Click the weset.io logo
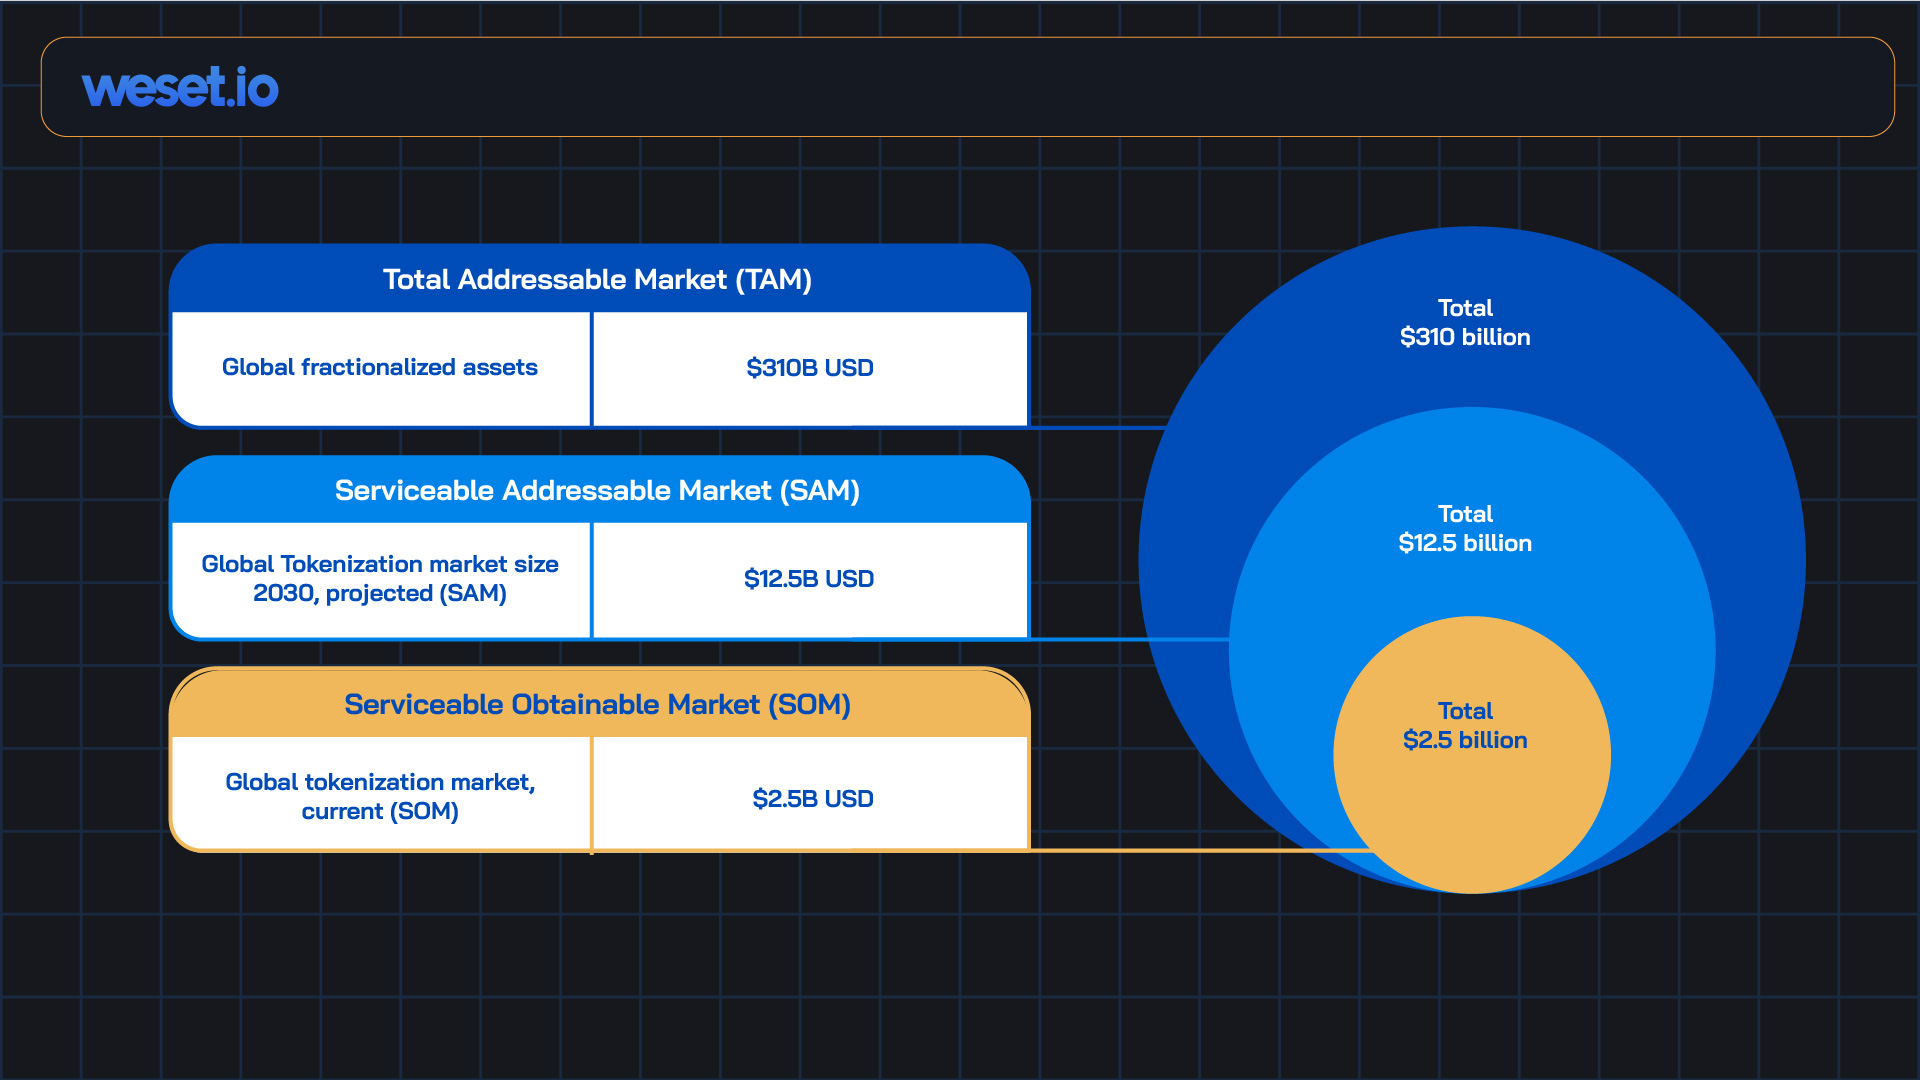Screen dimensions: 1920x1080 click(x=180, y=88)
